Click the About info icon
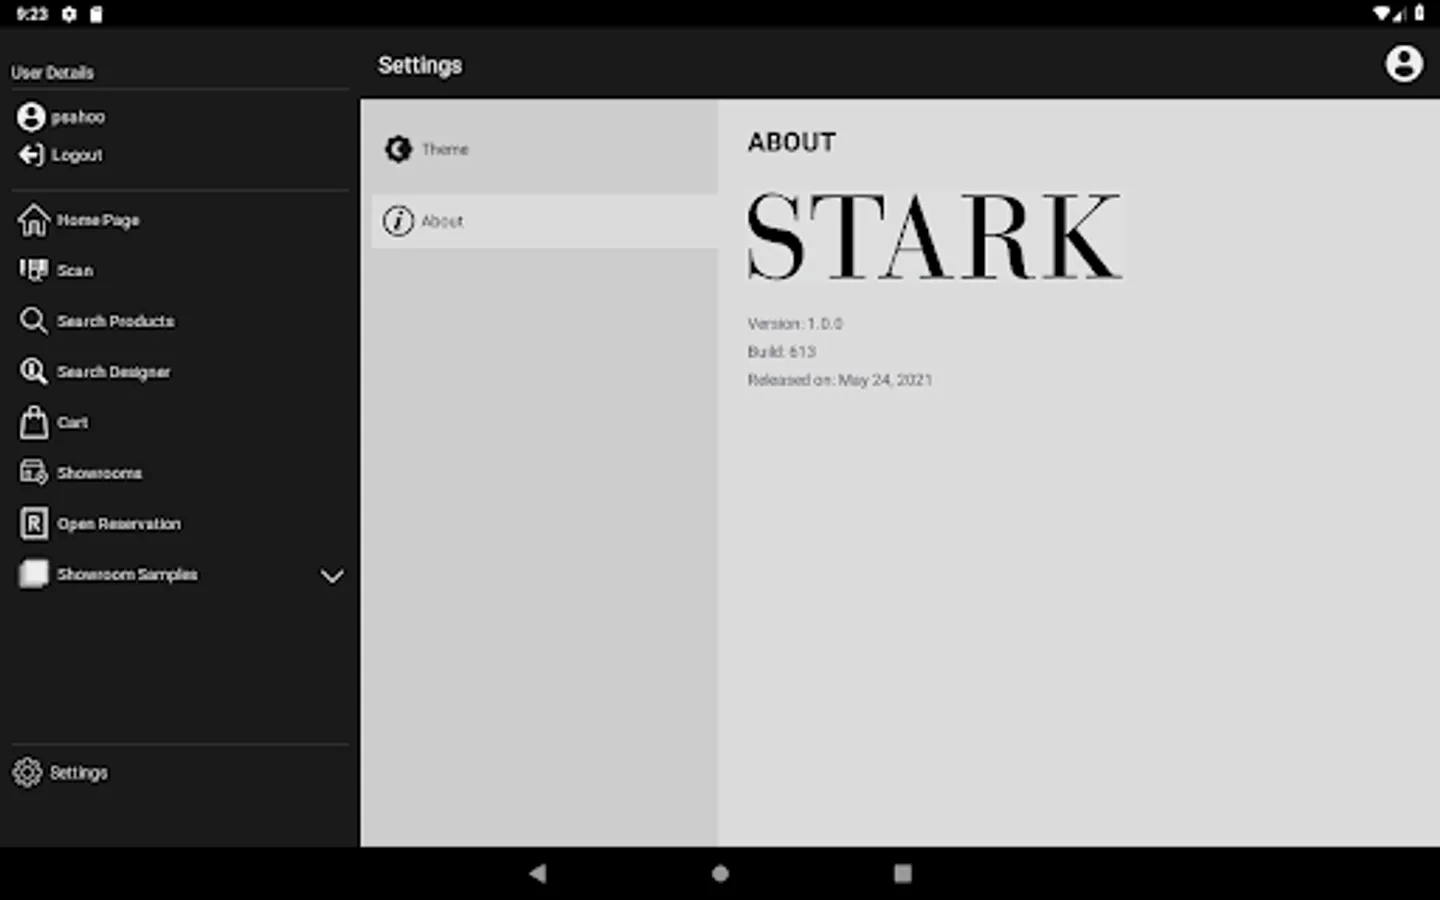Image resolution: width=1440 pixels, height=900 pixels. 398,221
